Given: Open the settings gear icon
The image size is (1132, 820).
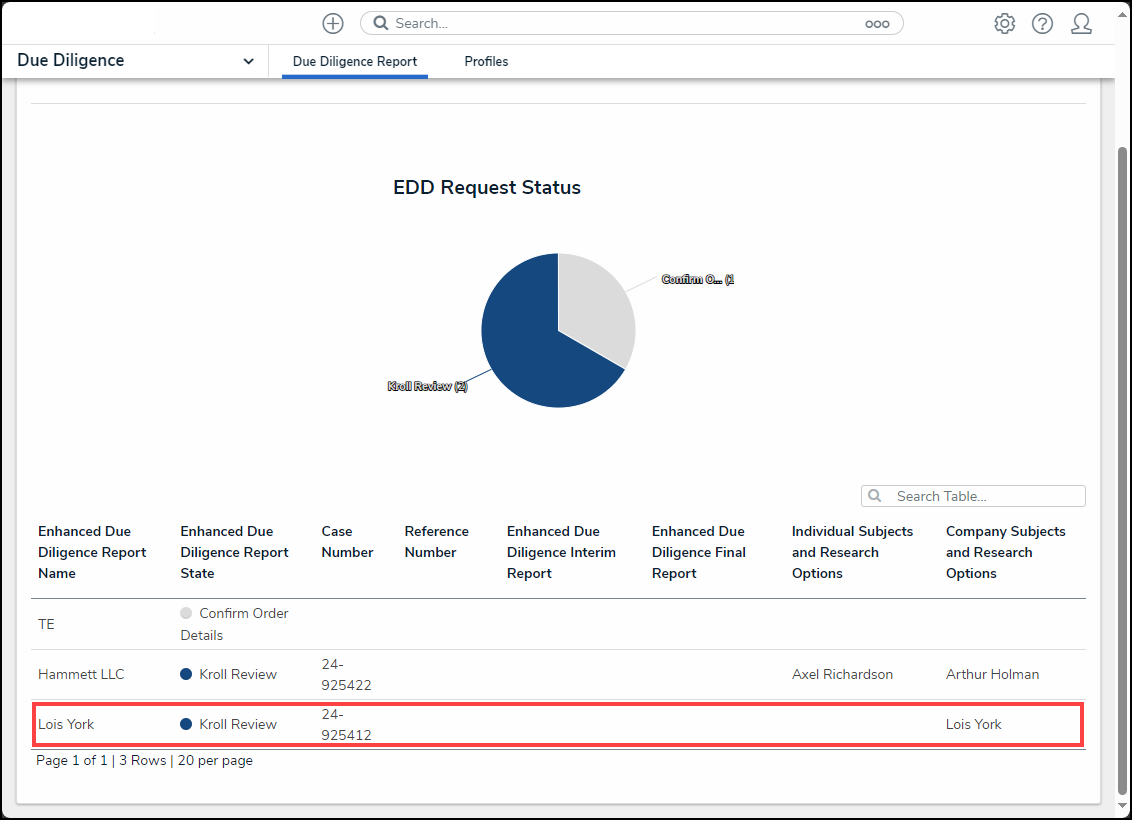Looking at the screenshot, I should [1004, 24].
